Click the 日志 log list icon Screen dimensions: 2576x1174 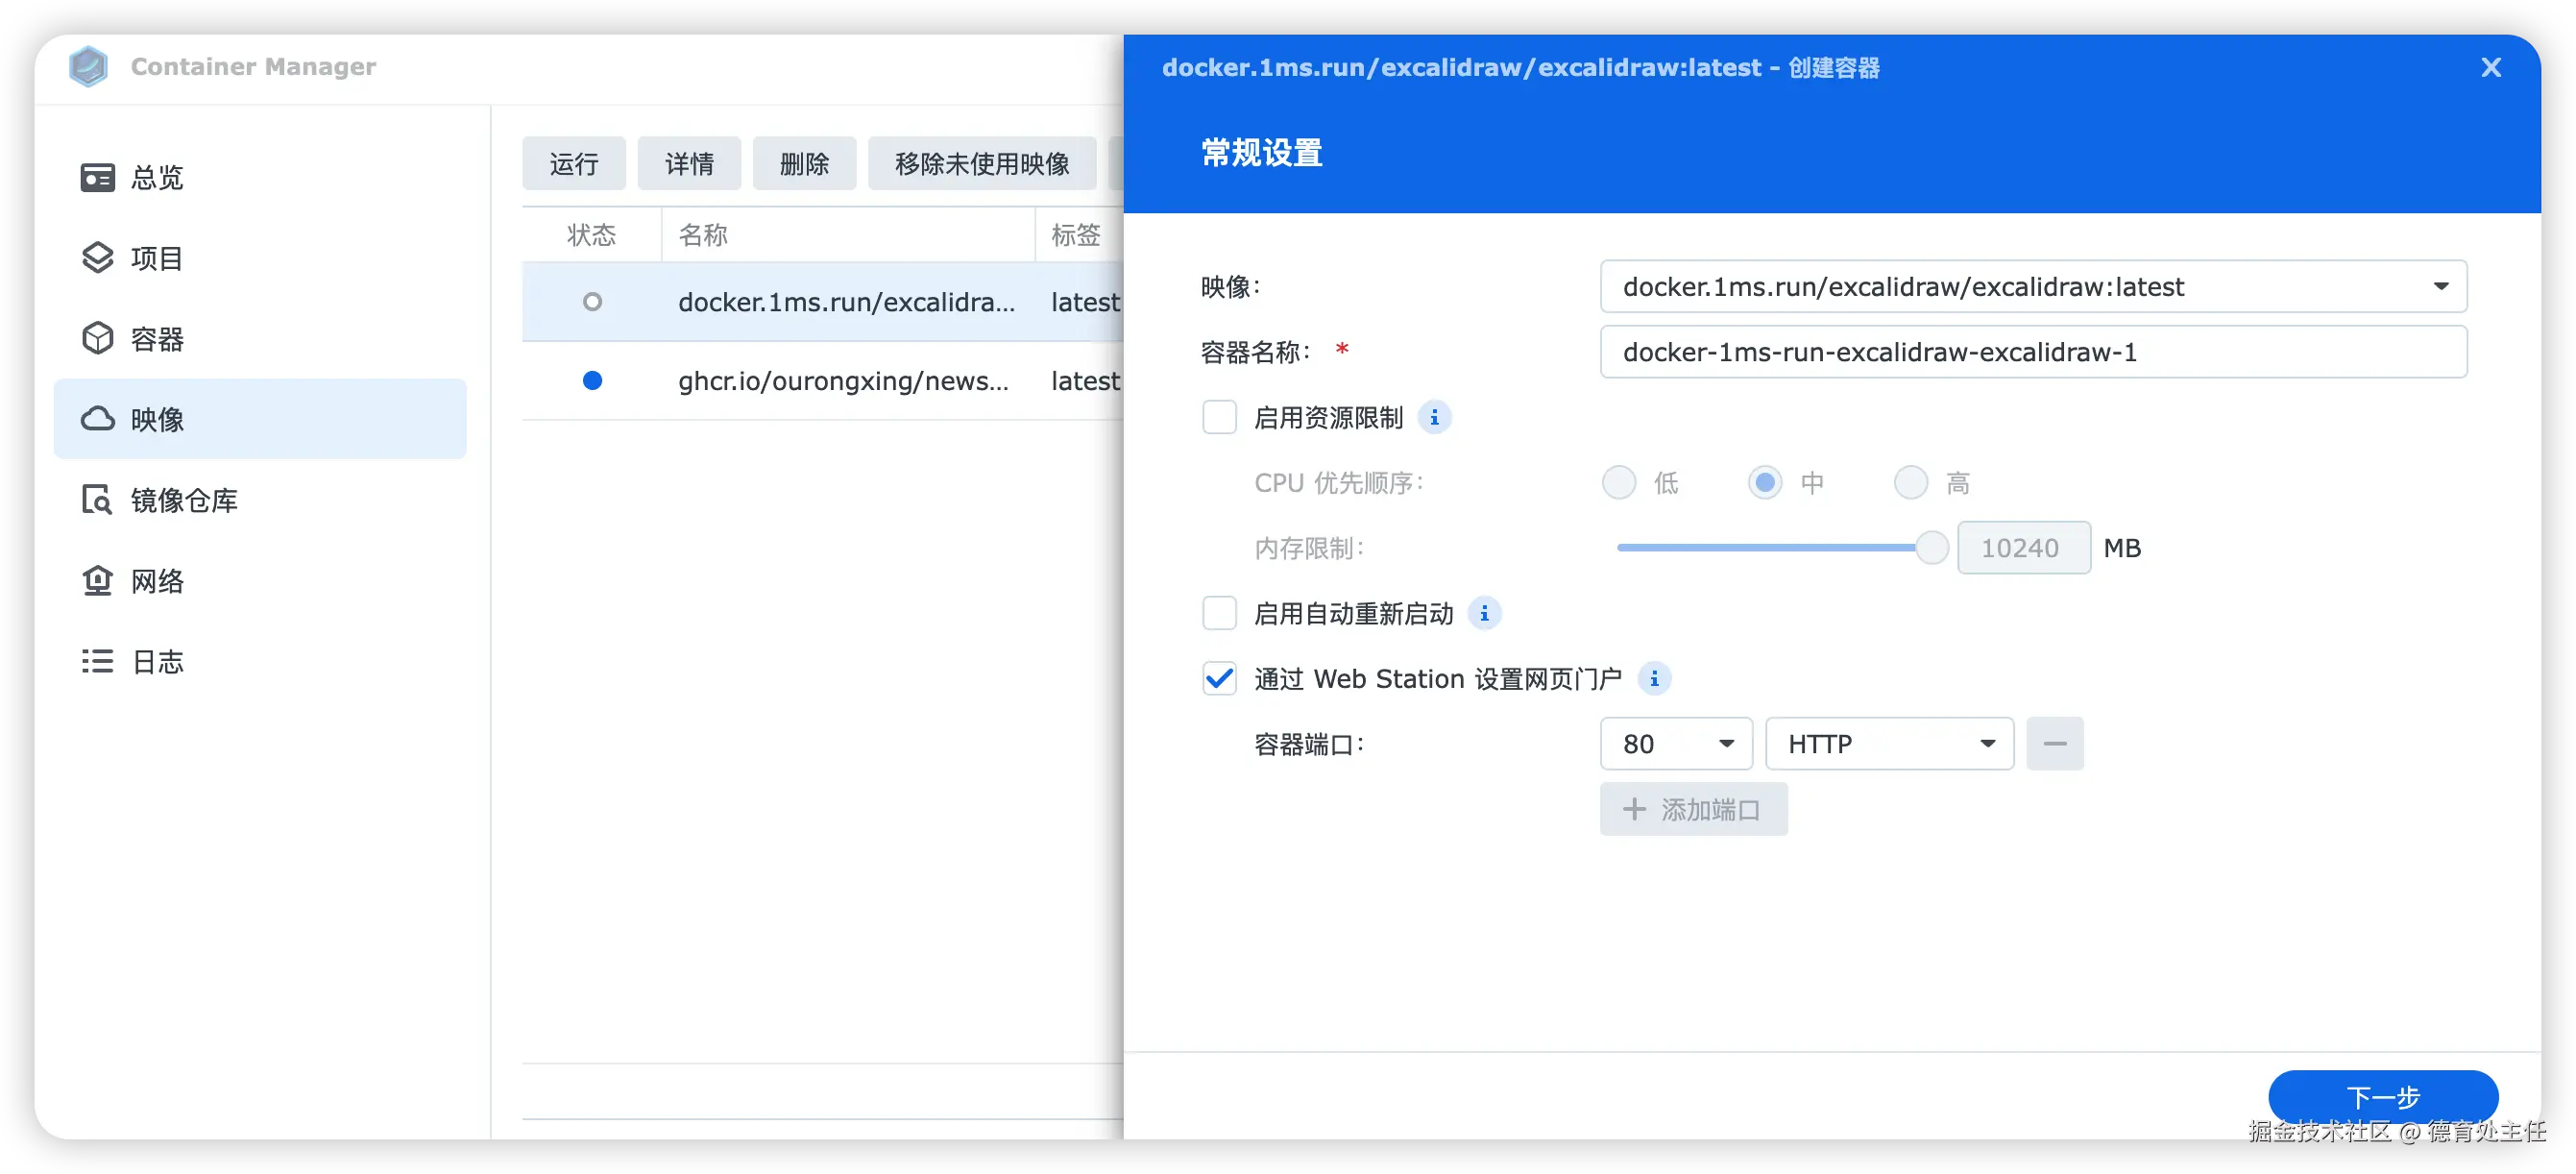[x=97, y=662]
